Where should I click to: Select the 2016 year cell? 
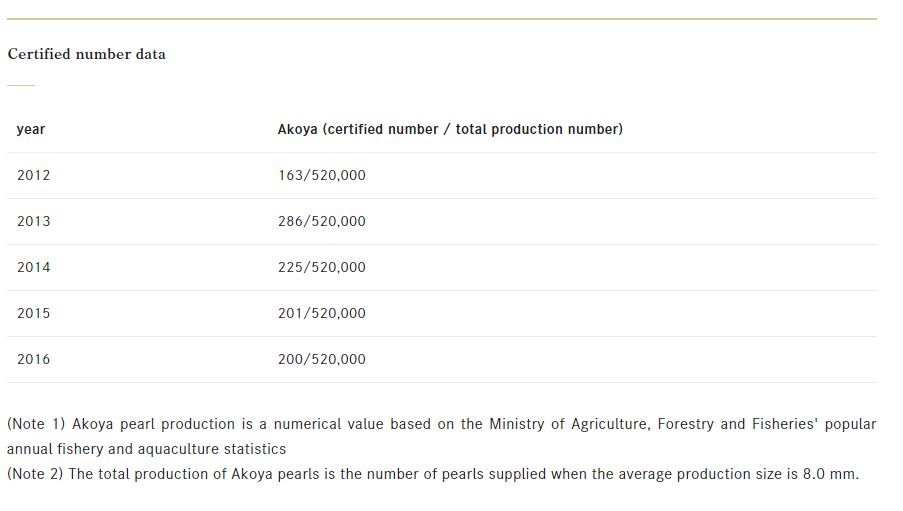[x=33, y=359]
